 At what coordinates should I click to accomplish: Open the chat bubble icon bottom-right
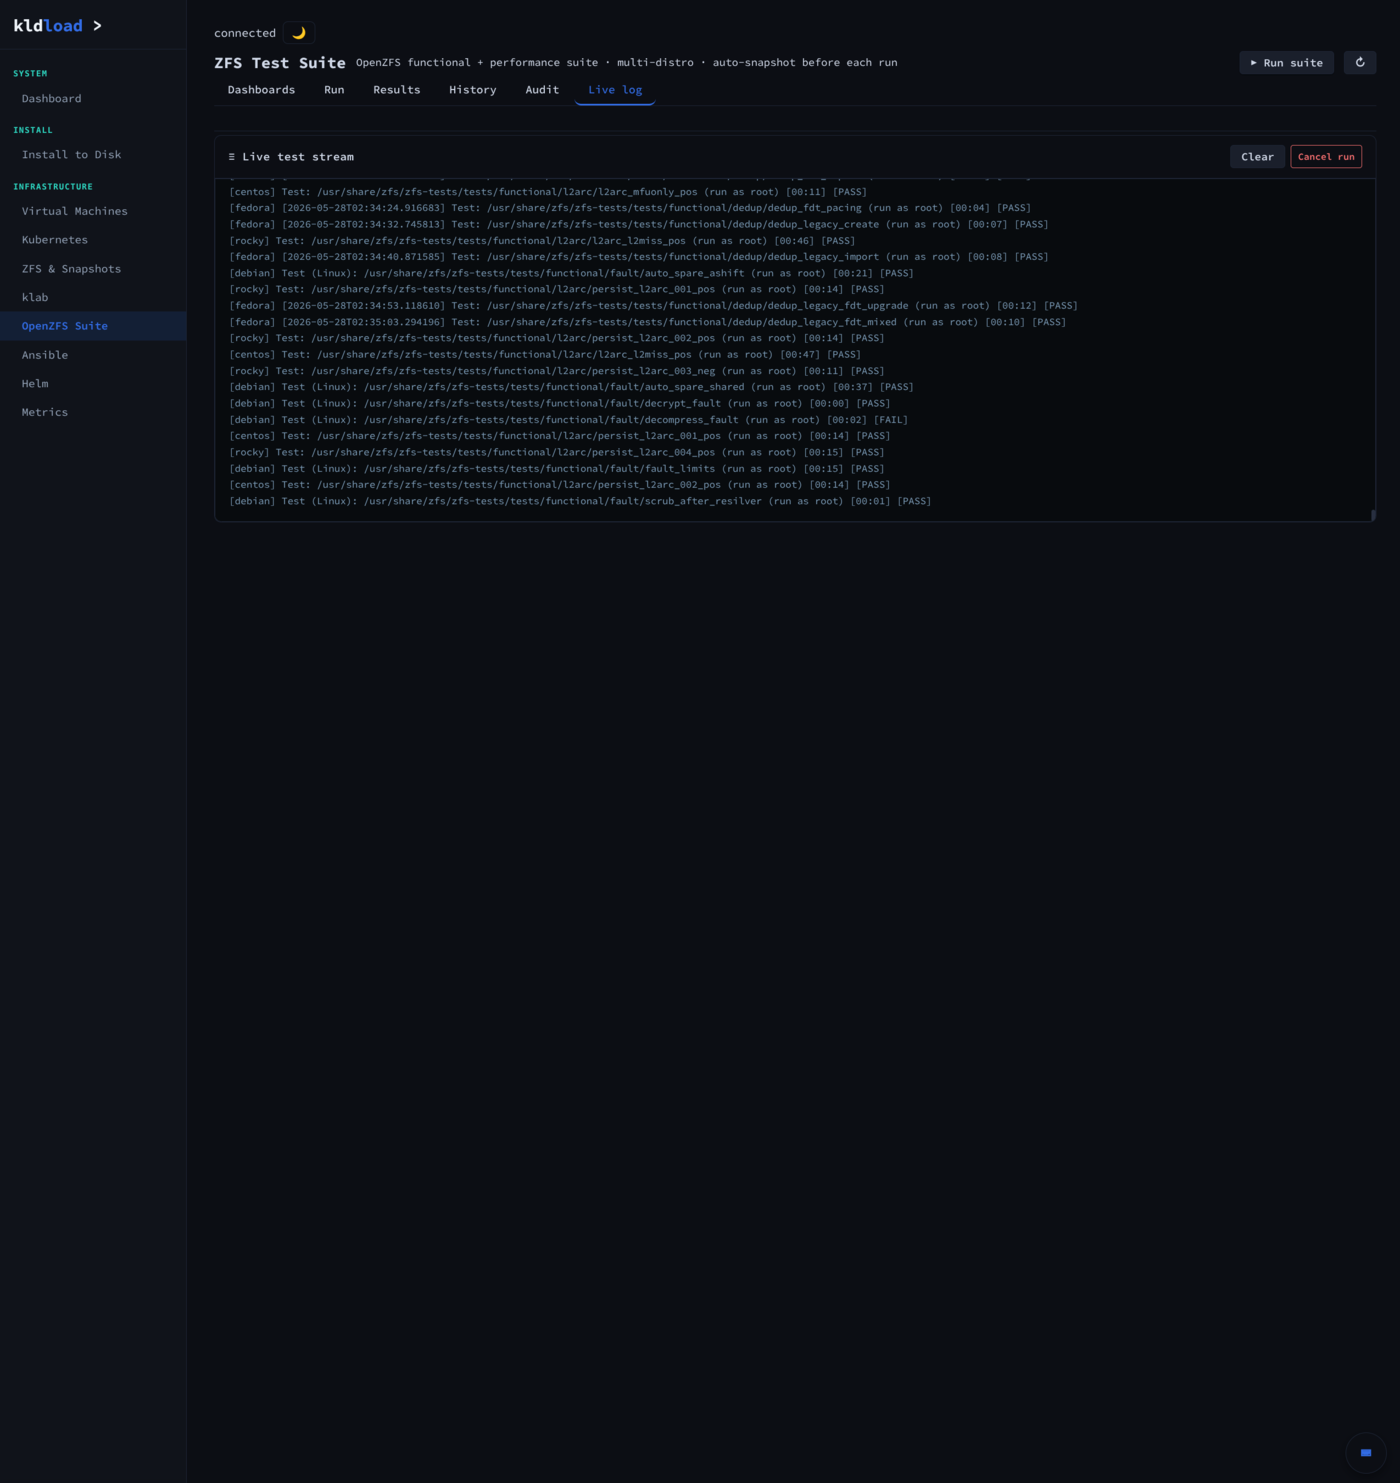tap(1365, 1452)
